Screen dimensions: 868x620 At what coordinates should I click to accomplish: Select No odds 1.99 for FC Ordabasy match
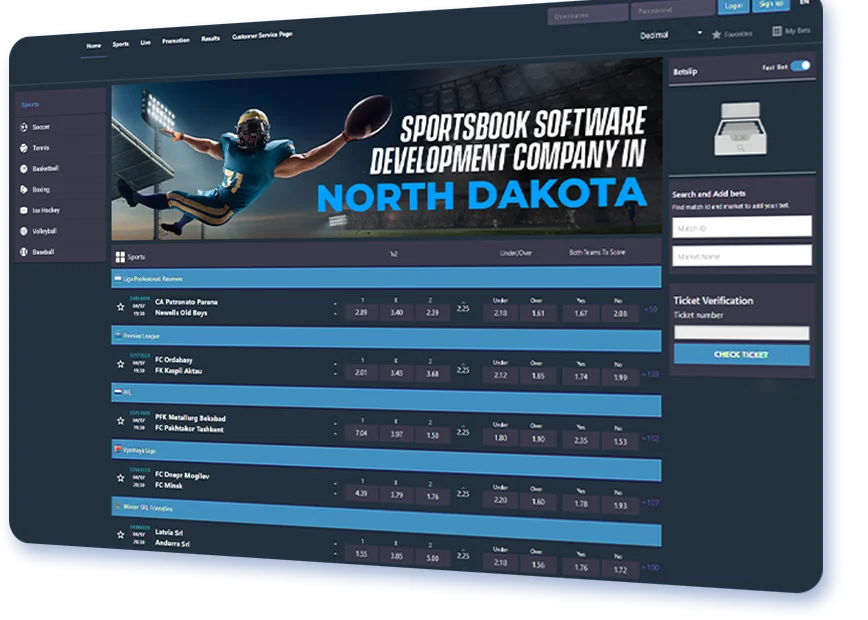(620, 377)
